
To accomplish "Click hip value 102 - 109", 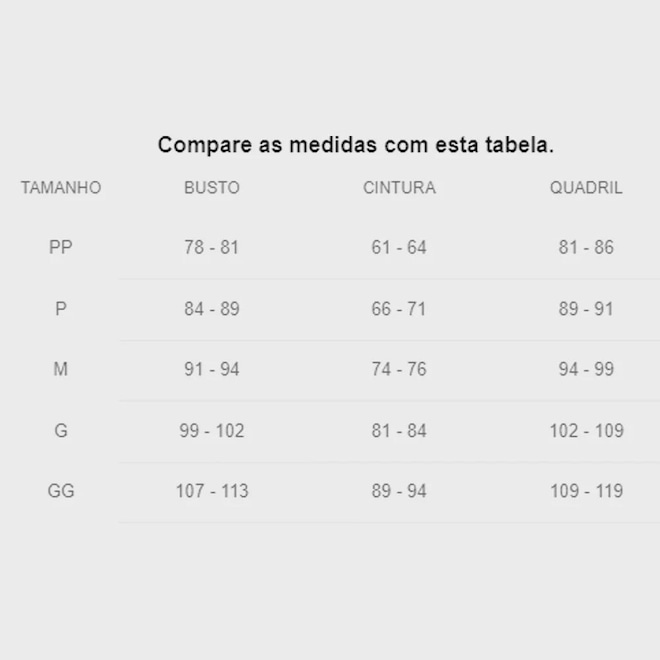I will (586, 431).
